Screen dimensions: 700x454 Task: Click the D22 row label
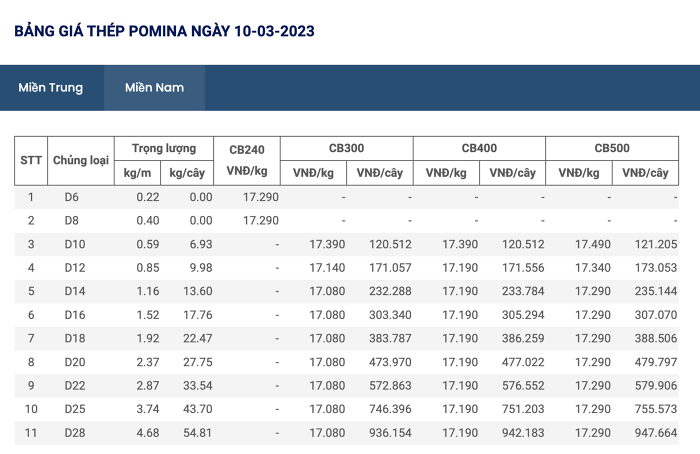point(75,385)
